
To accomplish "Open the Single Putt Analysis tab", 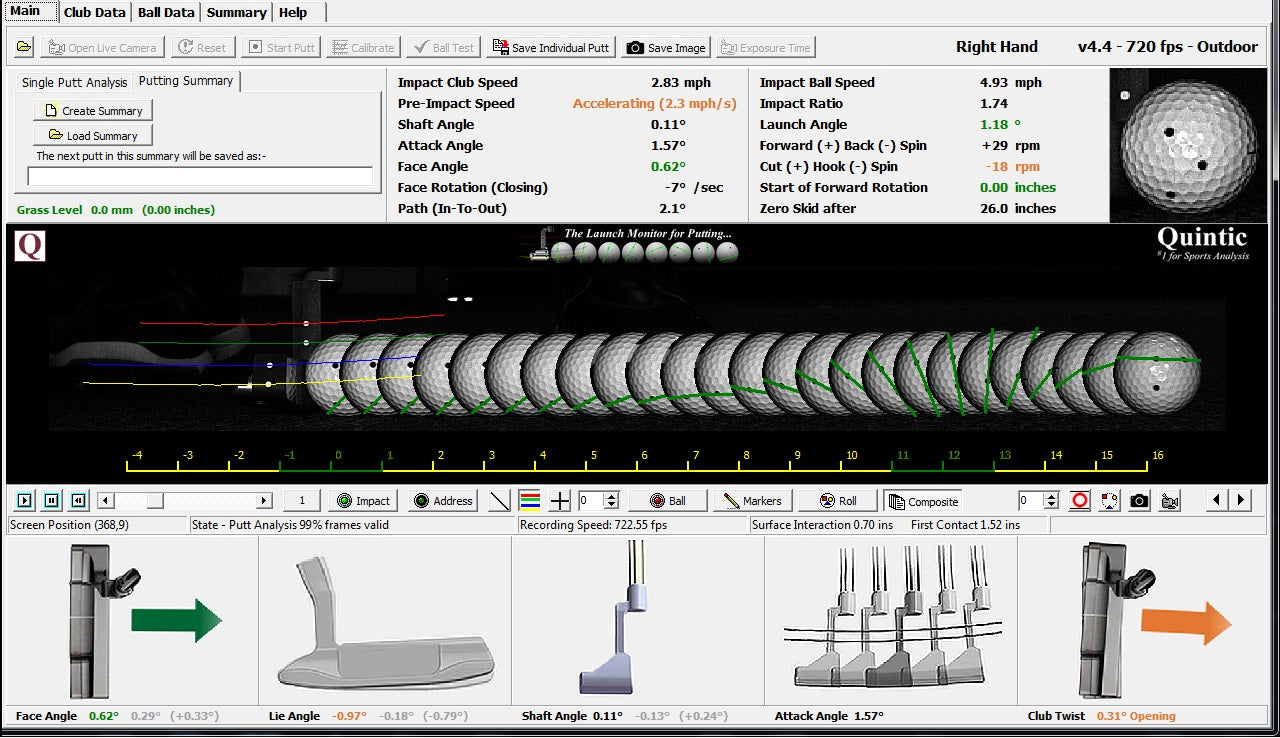I will pyautogui.click(x=75, y=83).
